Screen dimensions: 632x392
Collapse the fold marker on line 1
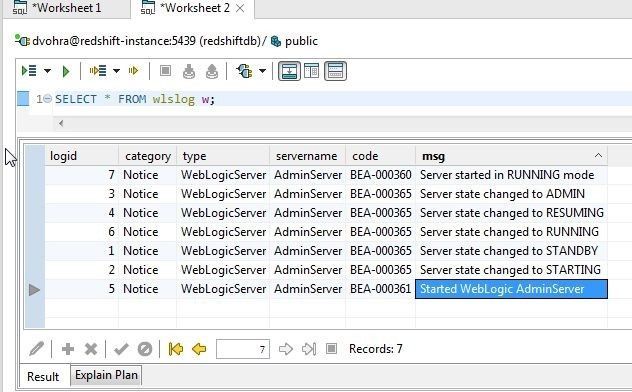point(48,99)
